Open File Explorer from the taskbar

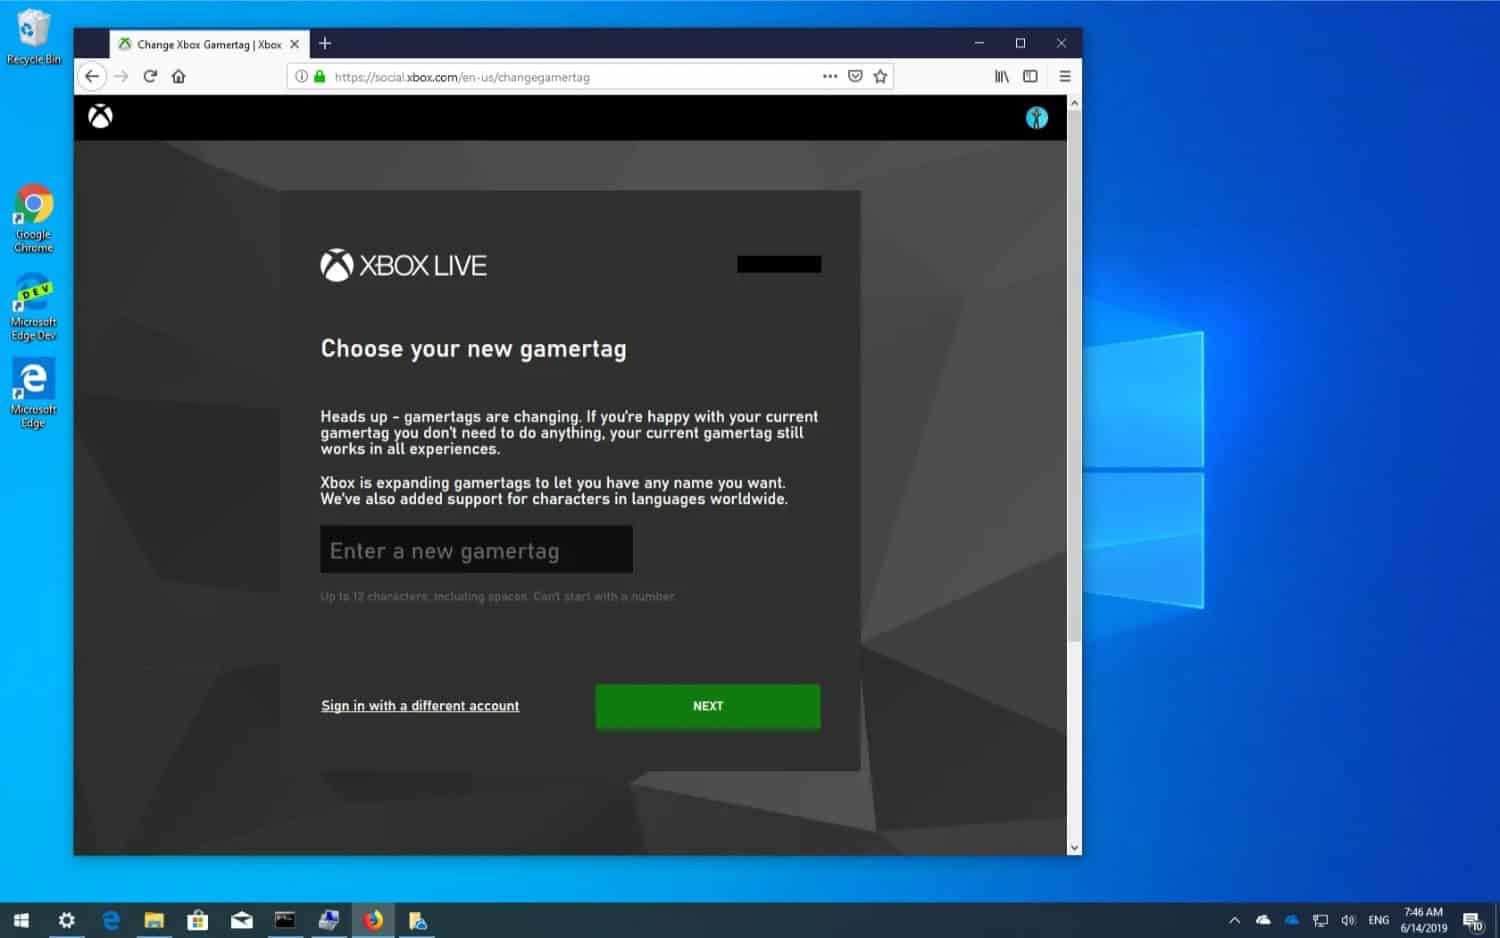[x=154, y=920]
